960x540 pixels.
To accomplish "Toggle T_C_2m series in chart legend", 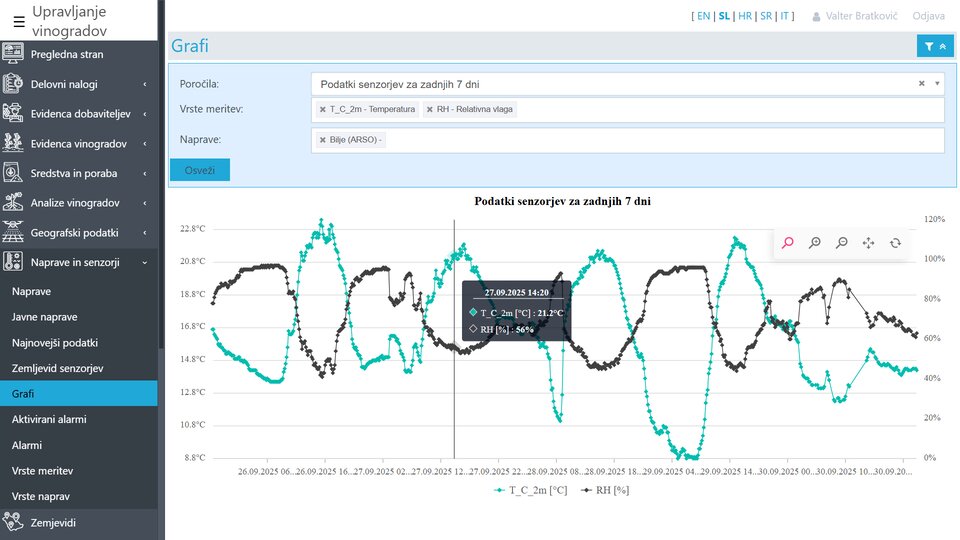I will [x=531, y=490].
